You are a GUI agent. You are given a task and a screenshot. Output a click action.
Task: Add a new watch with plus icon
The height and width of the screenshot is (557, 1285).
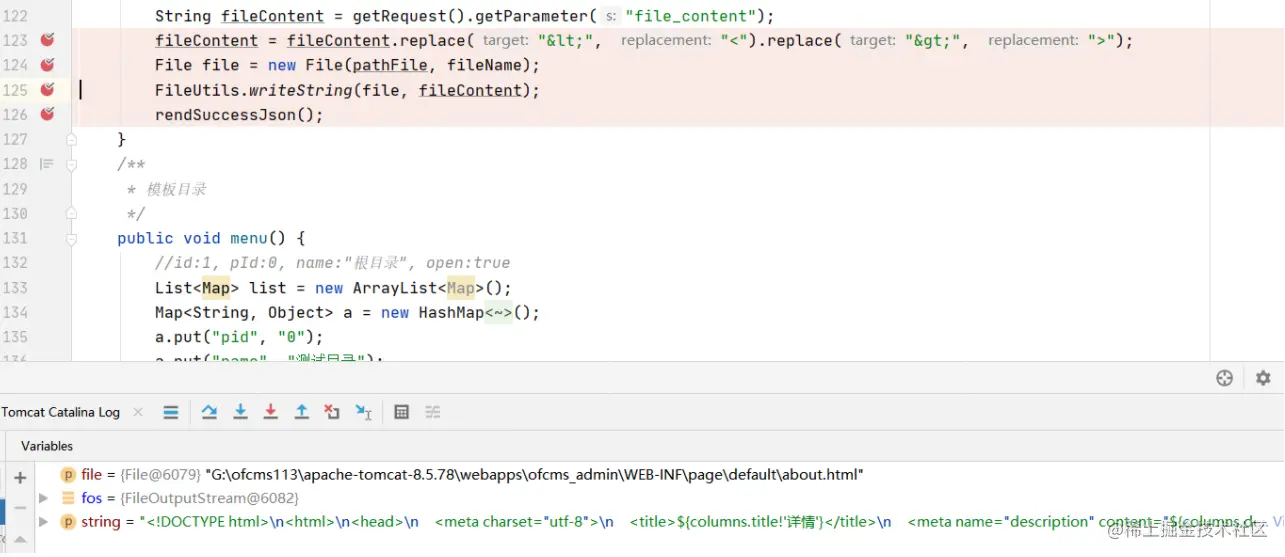(x=20, y=478)
